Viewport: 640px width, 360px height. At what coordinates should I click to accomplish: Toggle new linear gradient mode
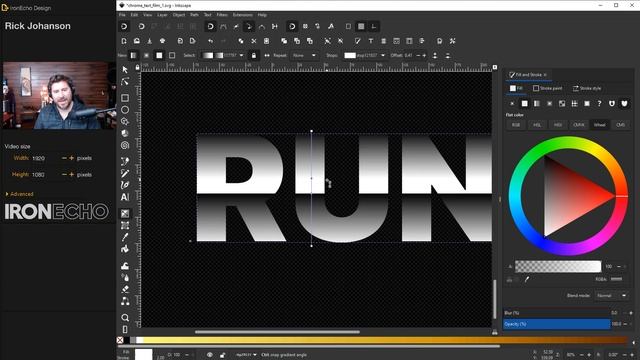point(133,56)
